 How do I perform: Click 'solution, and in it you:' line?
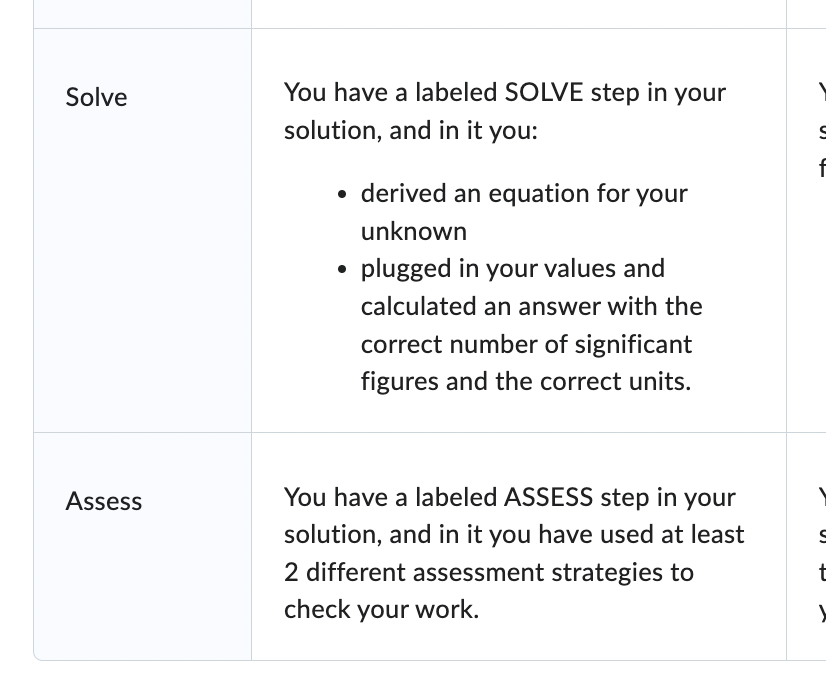click(x=411, y=130)
